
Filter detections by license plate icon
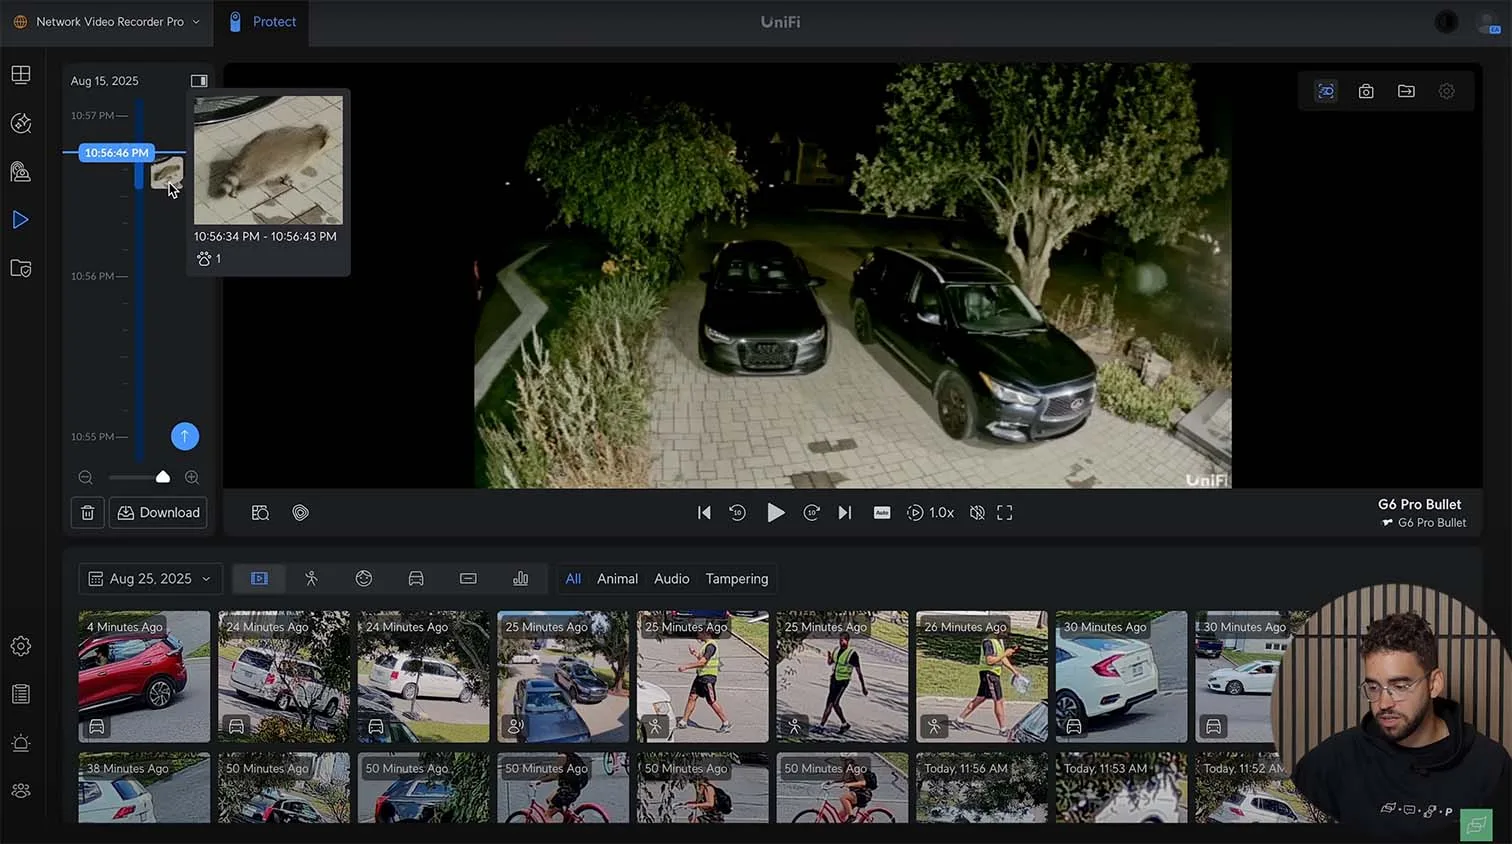pyautogui.click(x=468, y=579)
